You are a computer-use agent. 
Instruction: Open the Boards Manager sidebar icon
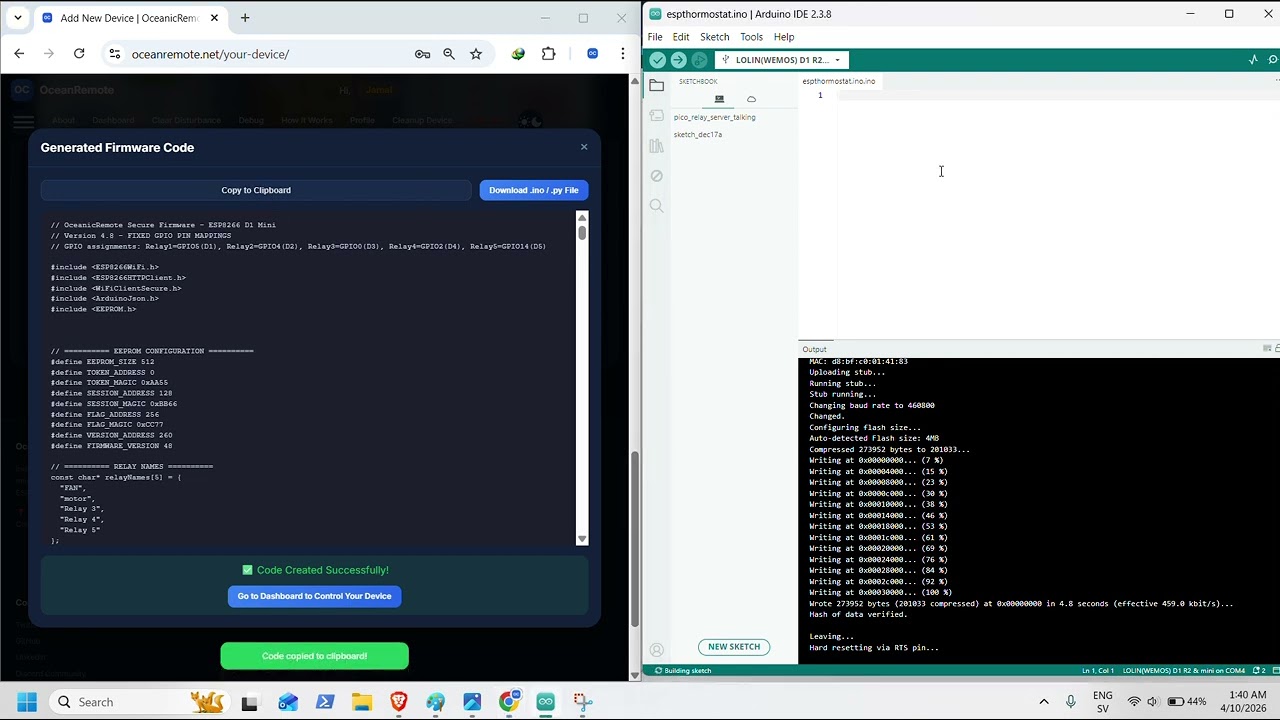pyautogui.click(x=656, y=116)
